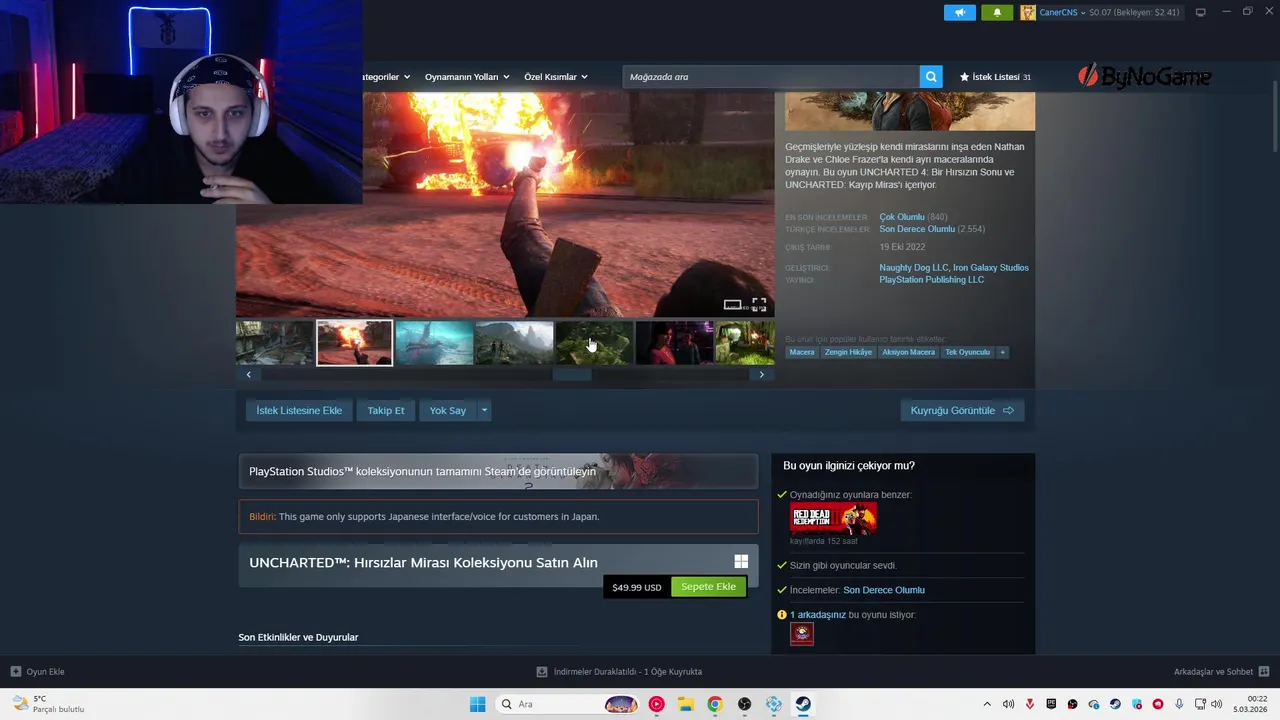Viewport: 1280px width, 720px height.
Task: Show hidden tray icons chevron
Action: (x=987, y=704)
